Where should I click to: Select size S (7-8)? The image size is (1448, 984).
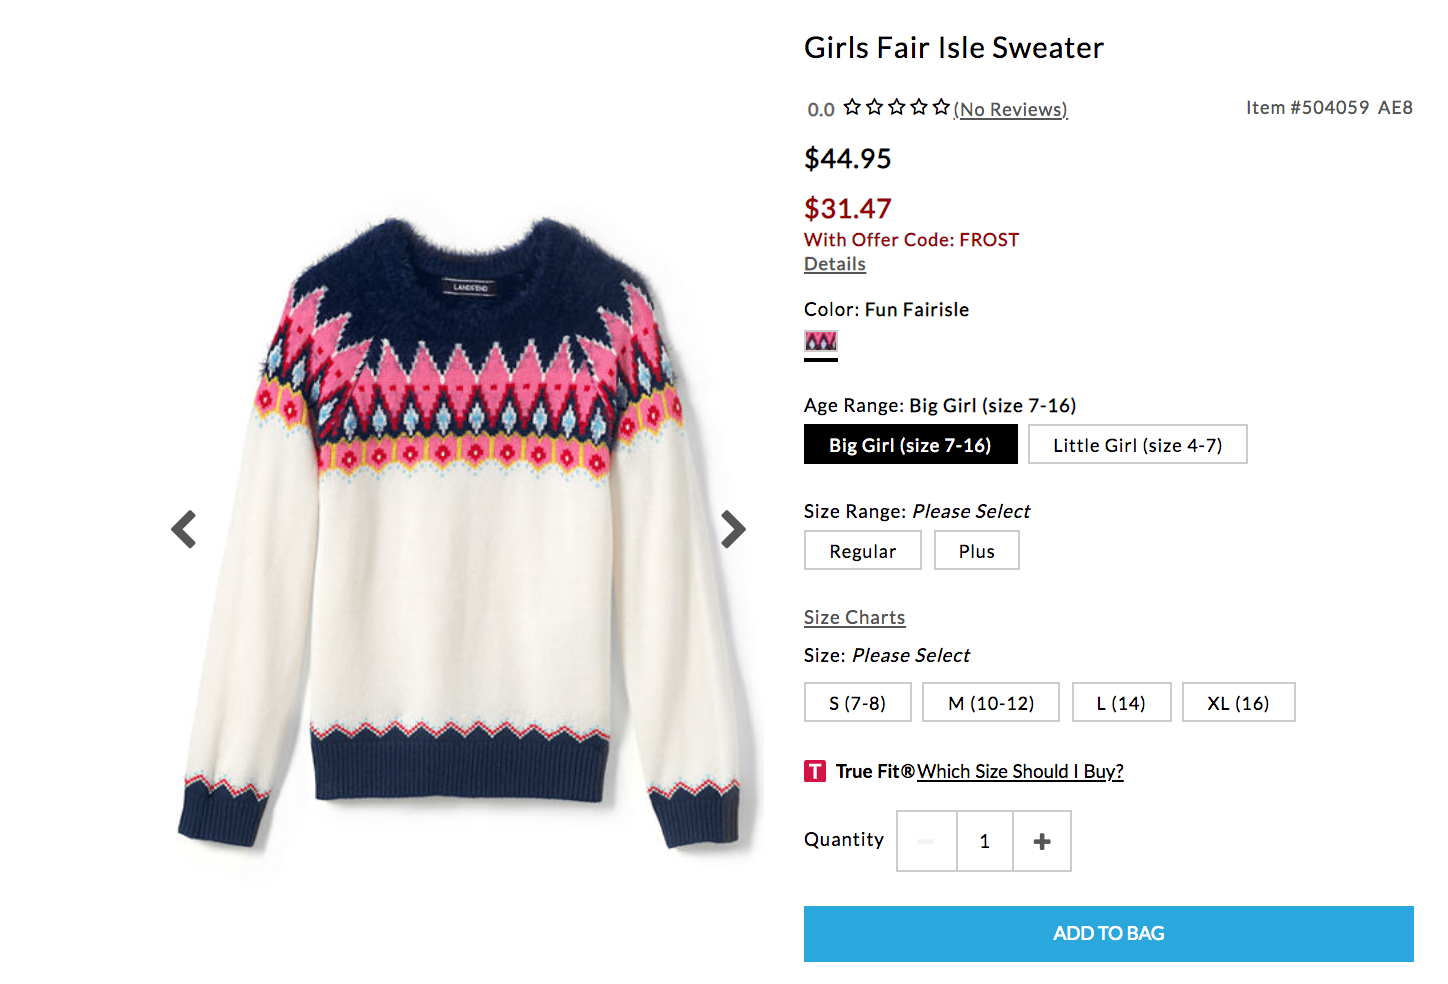[857, 703]
